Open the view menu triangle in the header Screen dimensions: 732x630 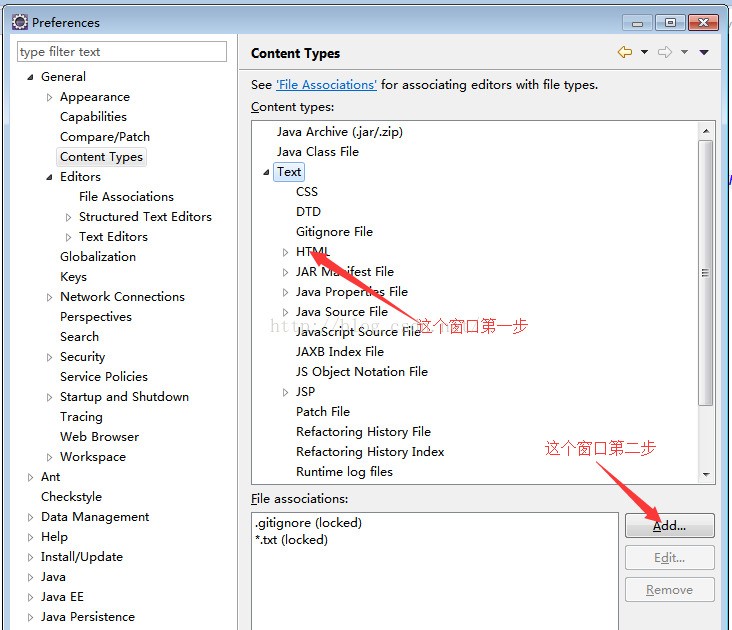pyautogui.click(x=704, y=53)
